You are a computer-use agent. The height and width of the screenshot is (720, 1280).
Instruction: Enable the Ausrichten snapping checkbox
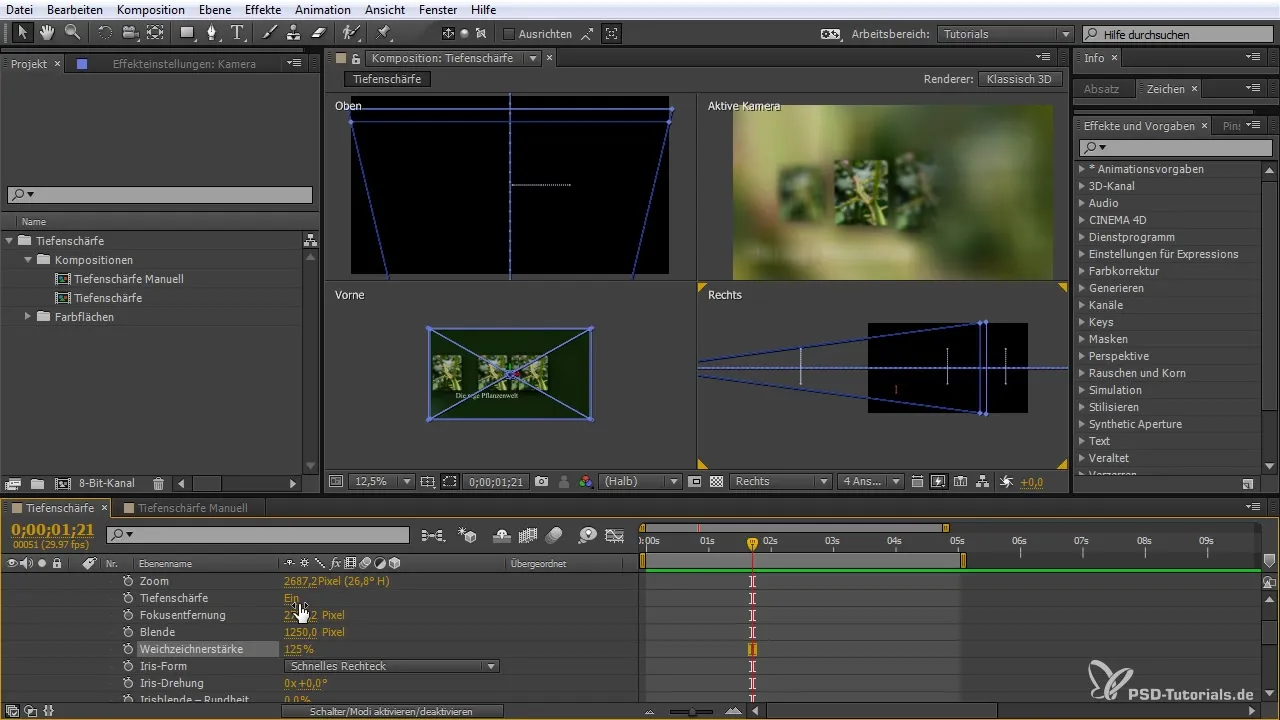pos(508,33)
